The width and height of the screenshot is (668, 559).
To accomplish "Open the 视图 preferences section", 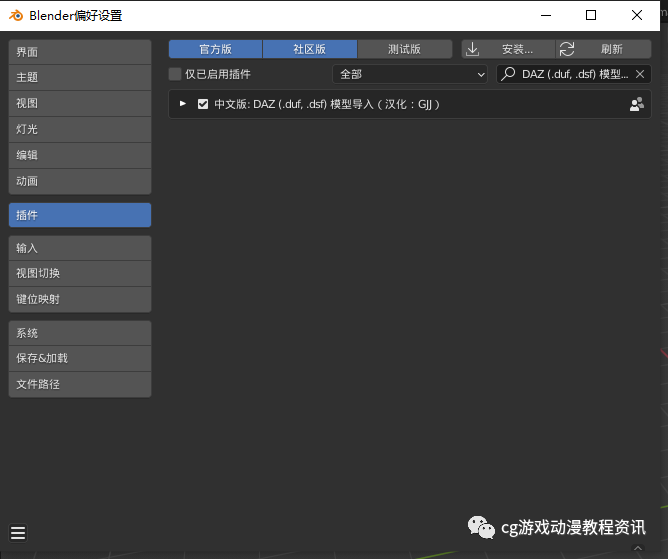I will click(80, 104).
